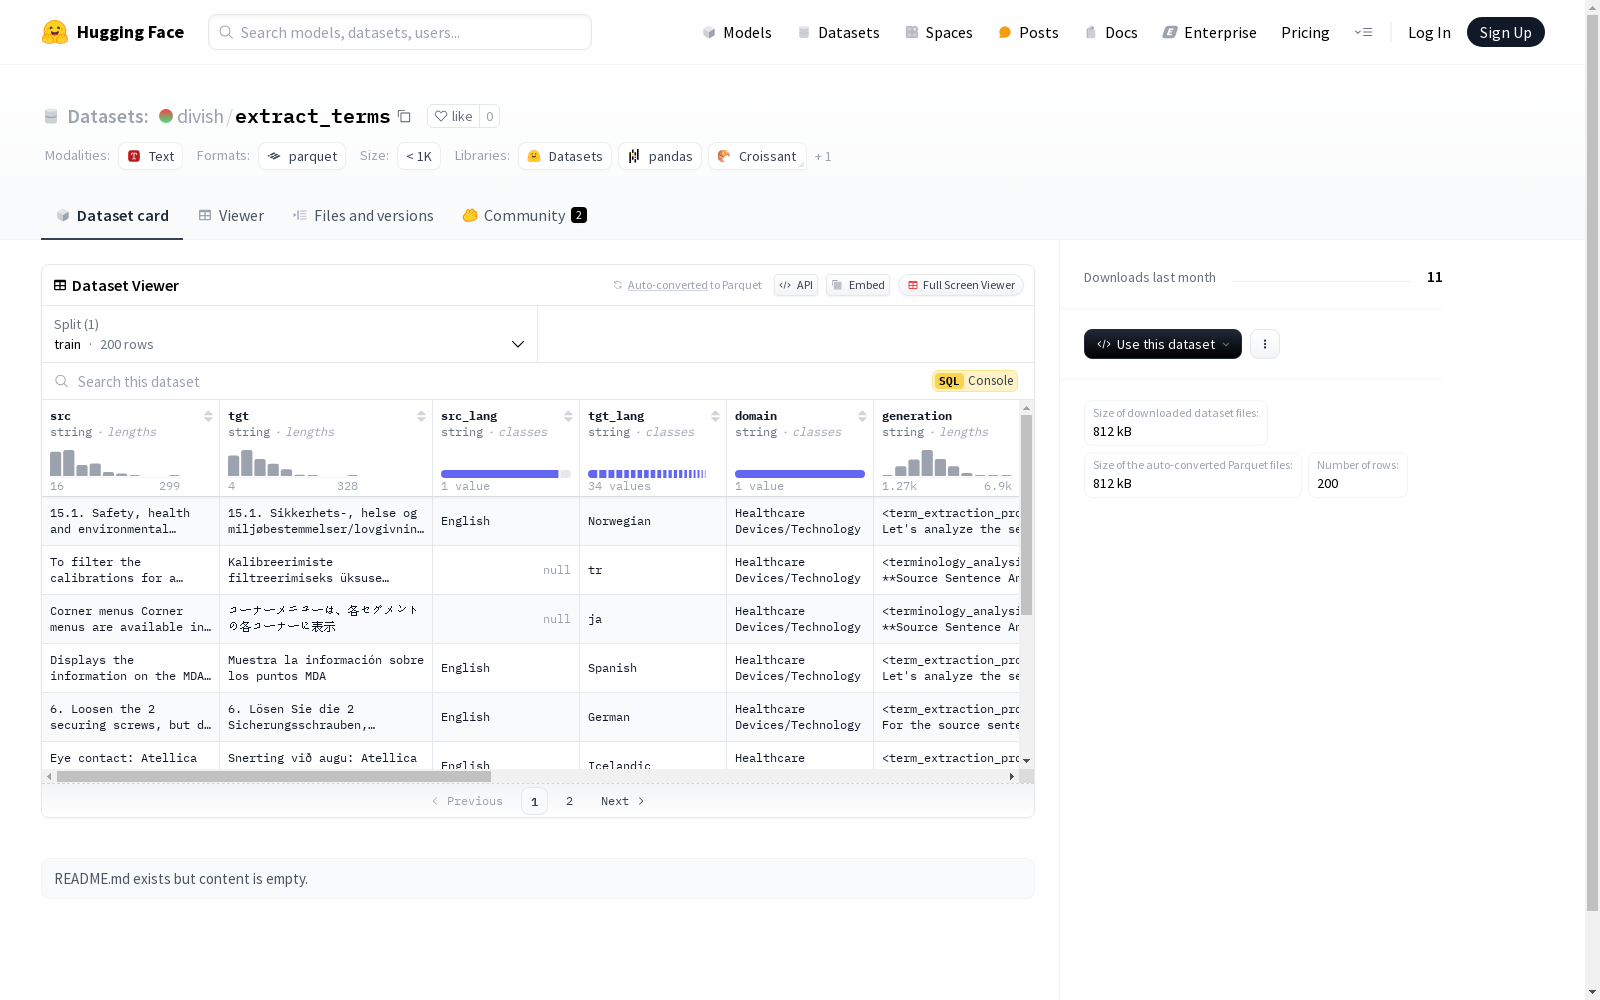Open Enterprise in the navigation
Screen dimensions: 1600x1000
[1209, 32]
